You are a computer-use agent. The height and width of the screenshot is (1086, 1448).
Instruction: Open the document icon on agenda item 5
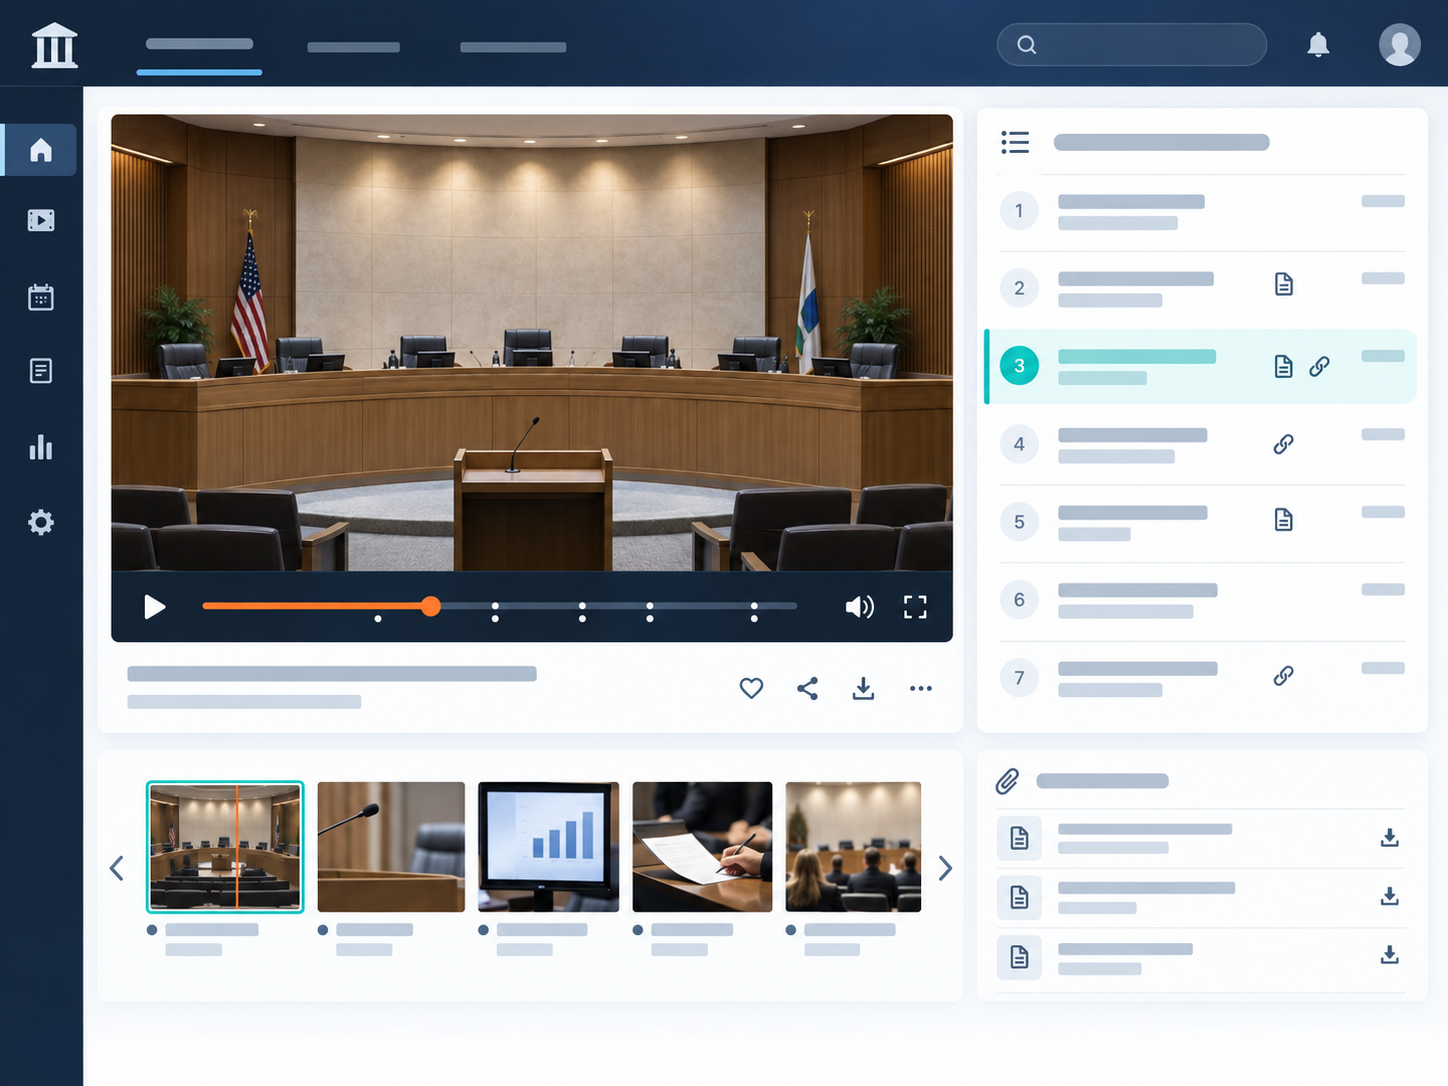click(1284, 520)
